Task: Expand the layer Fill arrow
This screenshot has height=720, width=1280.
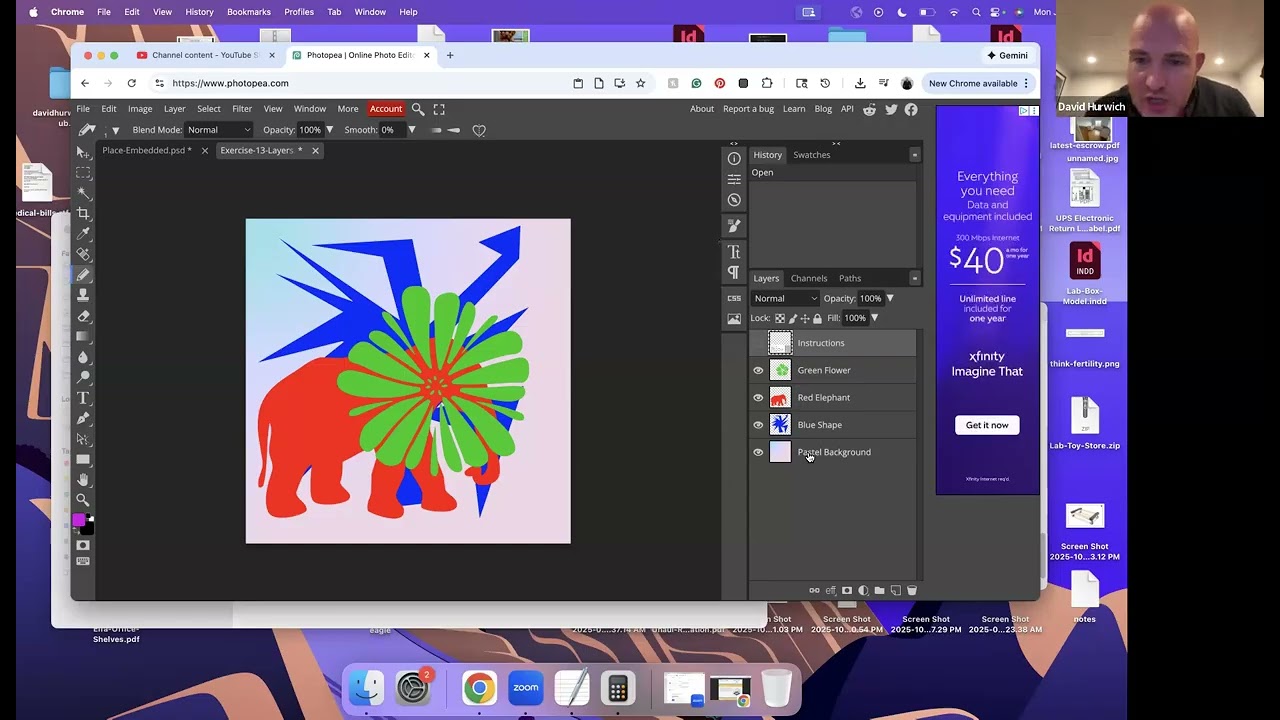Action: point(874,318)
